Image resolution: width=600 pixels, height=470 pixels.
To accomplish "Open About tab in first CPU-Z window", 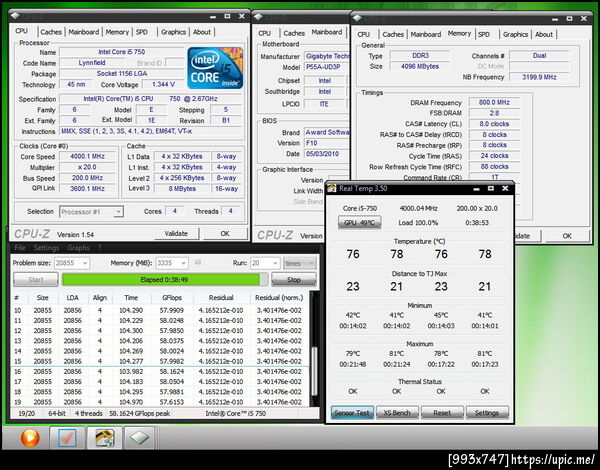I will pyautogui.click(x=202, y=32).
